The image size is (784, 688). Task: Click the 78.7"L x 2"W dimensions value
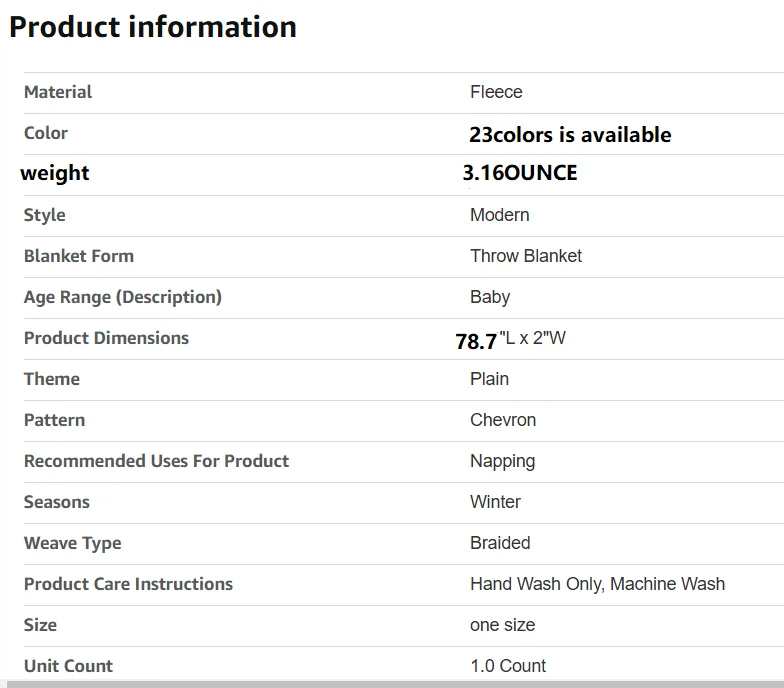510,340
